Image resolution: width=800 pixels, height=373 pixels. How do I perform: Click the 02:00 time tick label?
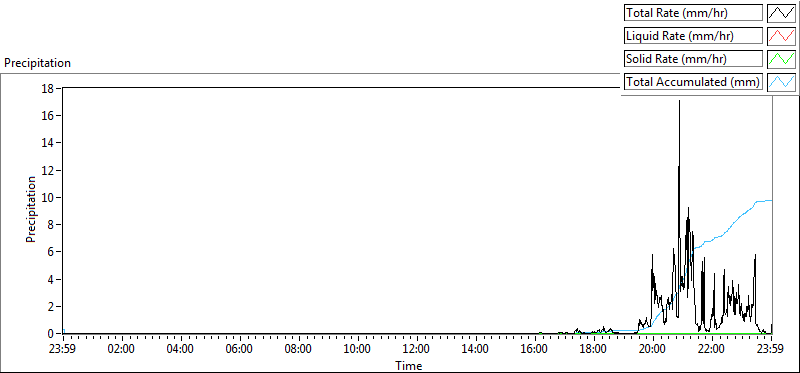pyautogui.click(x=122, y=350)
